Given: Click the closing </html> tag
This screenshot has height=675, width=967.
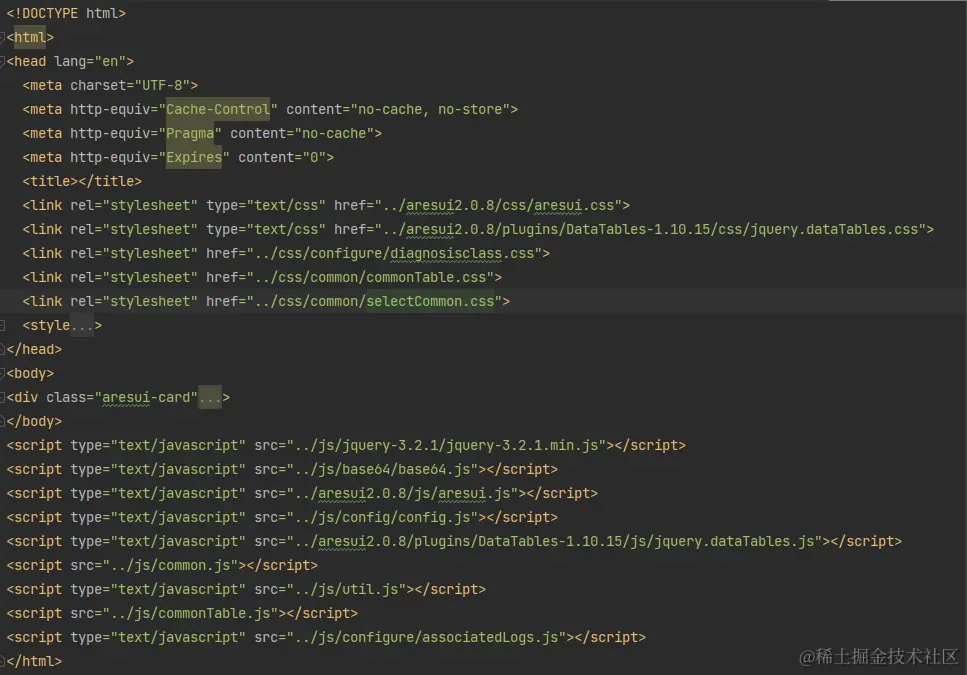Looking at the screenshot, I should pos(34,662).
